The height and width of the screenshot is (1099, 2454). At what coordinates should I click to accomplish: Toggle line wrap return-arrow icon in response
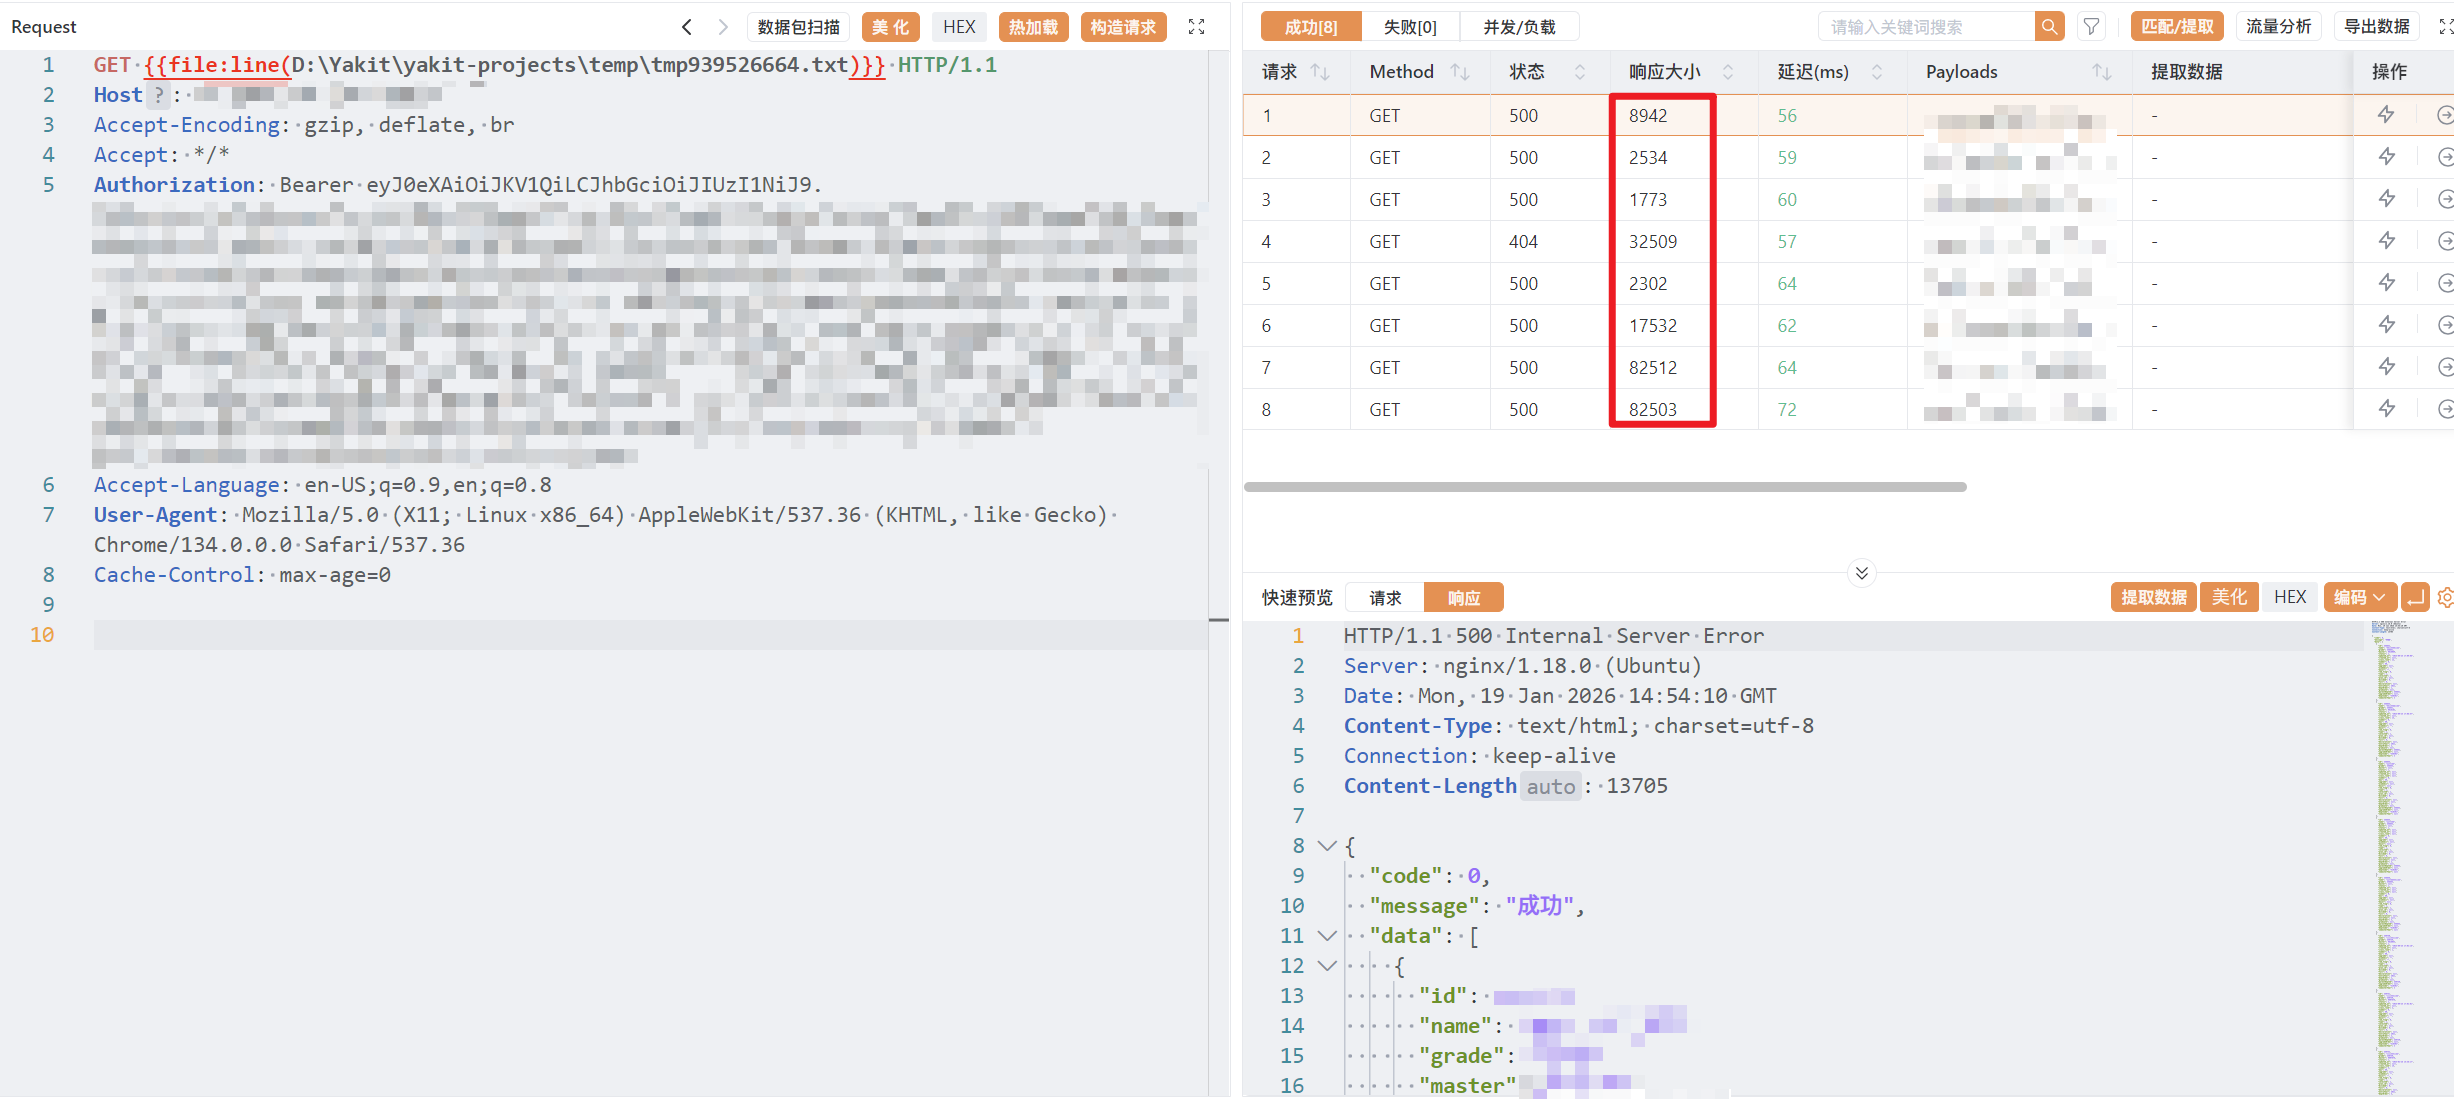point(2415,597)
